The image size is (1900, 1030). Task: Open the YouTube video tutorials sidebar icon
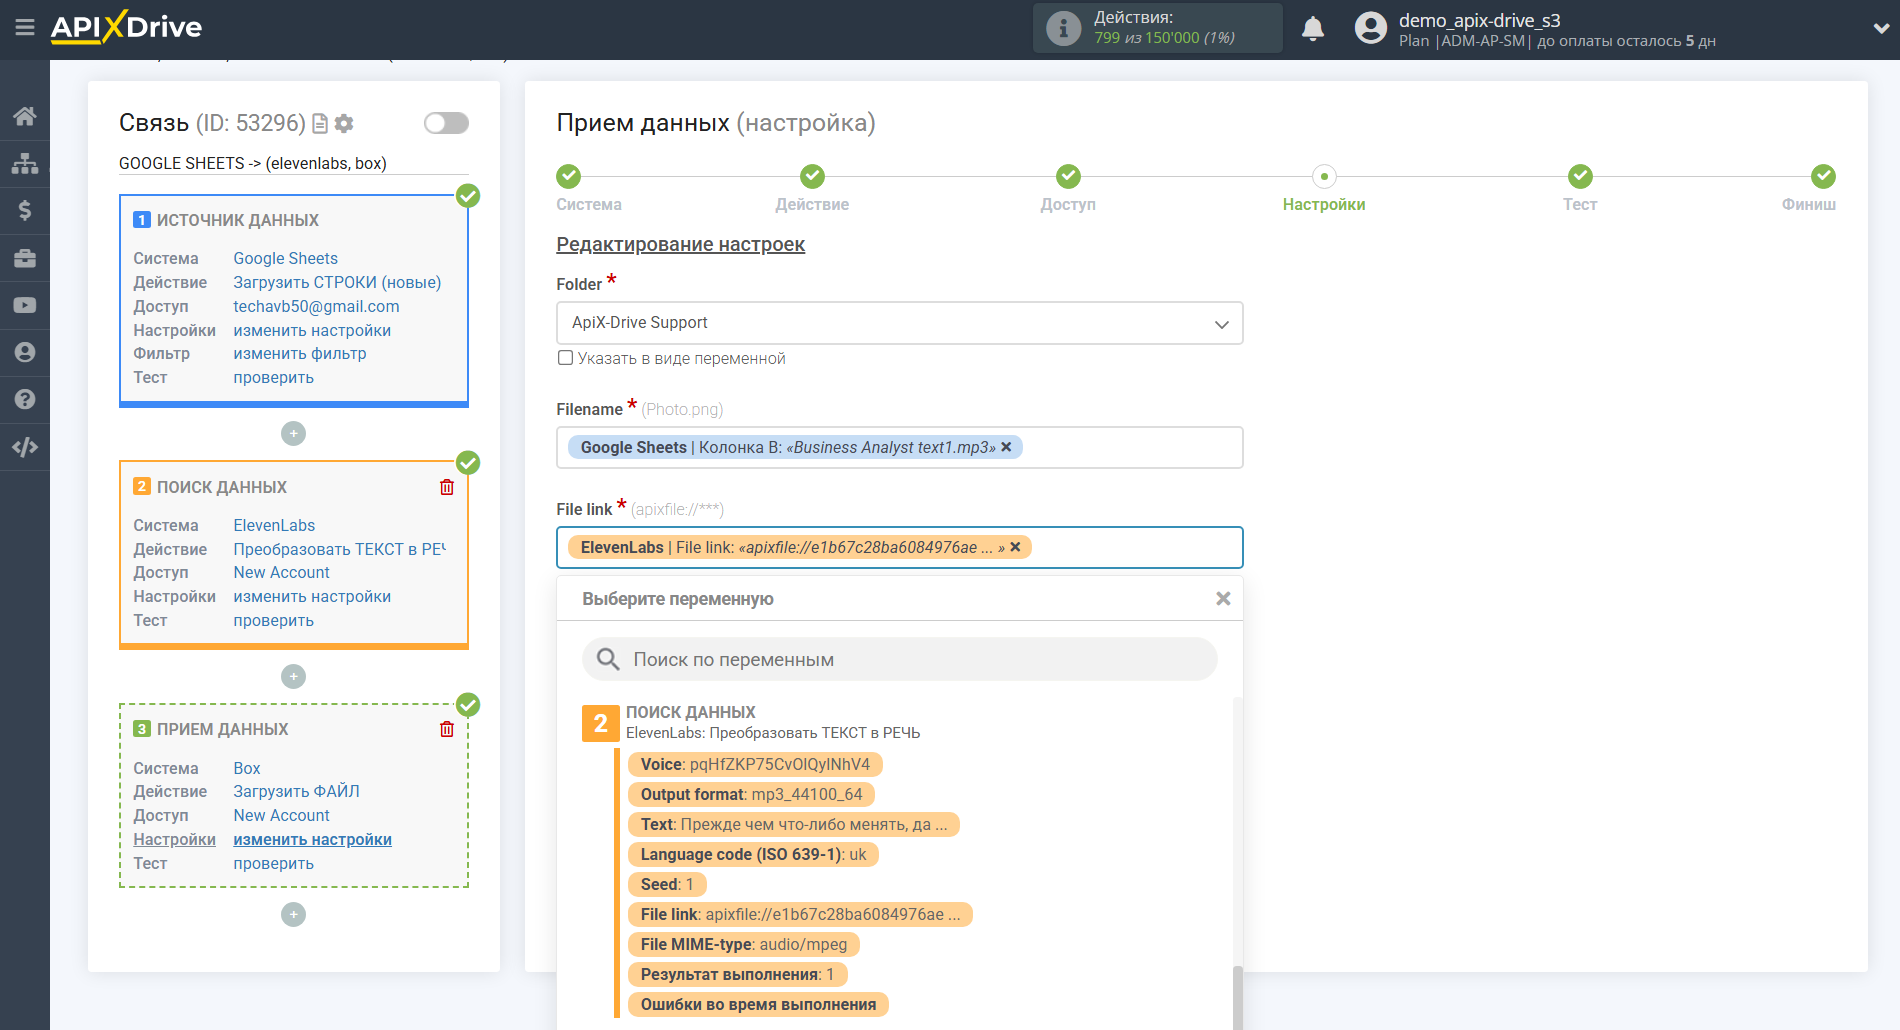[x=25, y=305]
